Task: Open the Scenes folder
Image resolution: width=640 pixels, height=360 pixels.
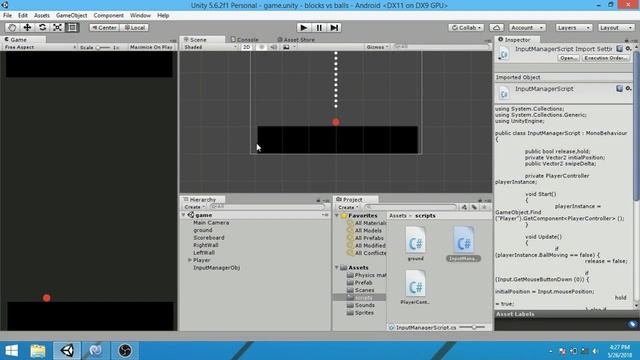Action: tap(360, 290)
